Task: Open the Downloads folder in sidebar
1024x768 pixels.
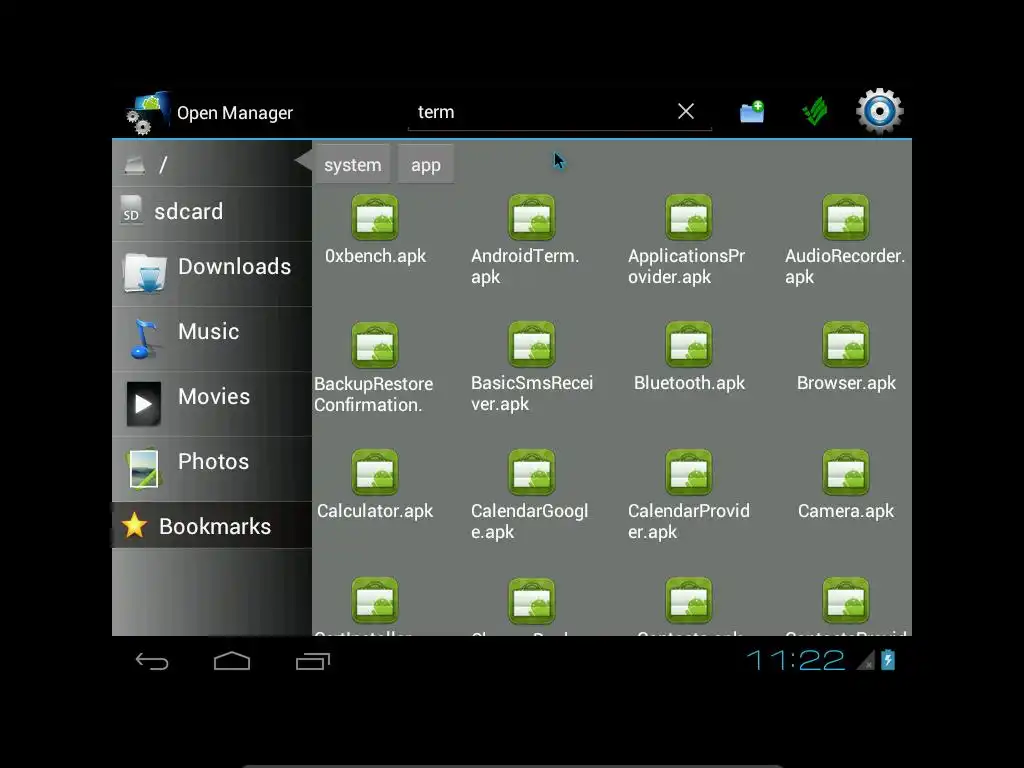Action: (212, 274)
